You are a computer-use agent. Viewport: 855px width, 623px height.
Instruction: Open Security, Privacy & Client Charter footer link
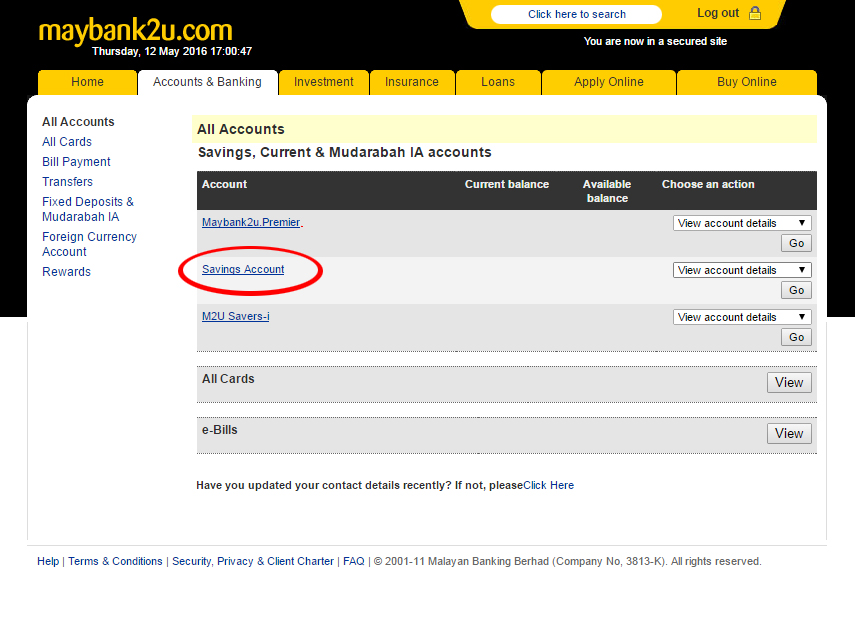click(253, 562)
